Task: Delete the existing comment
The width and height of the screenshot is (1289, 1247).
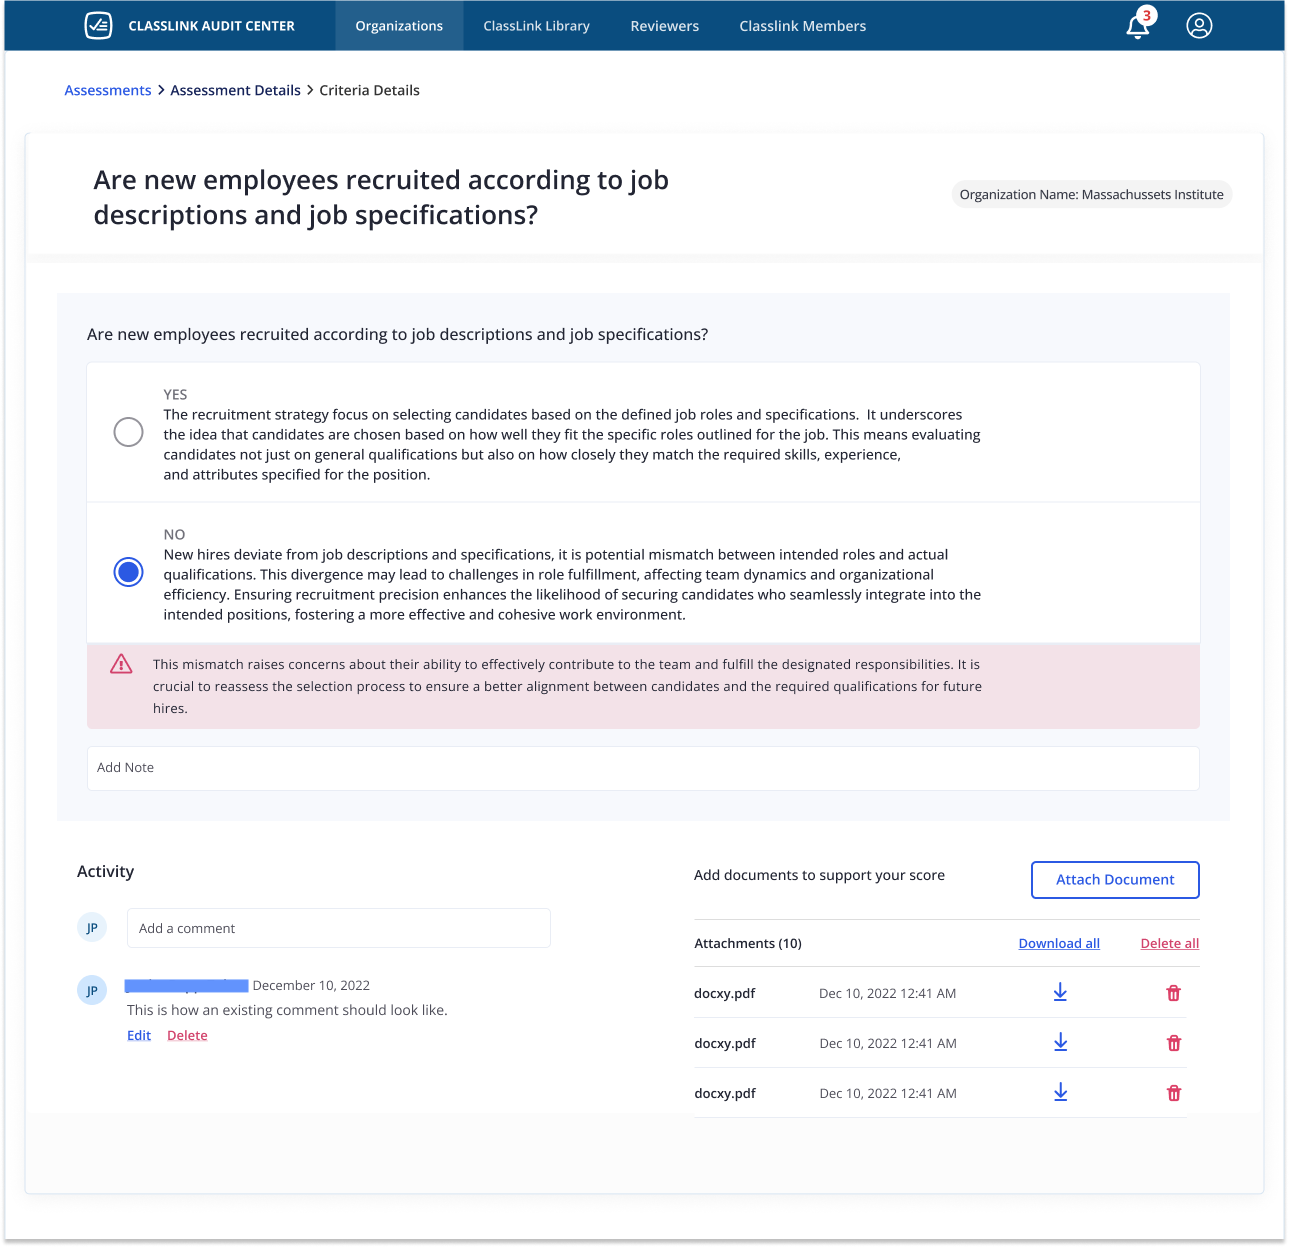Action: [x=187, y=1035]
